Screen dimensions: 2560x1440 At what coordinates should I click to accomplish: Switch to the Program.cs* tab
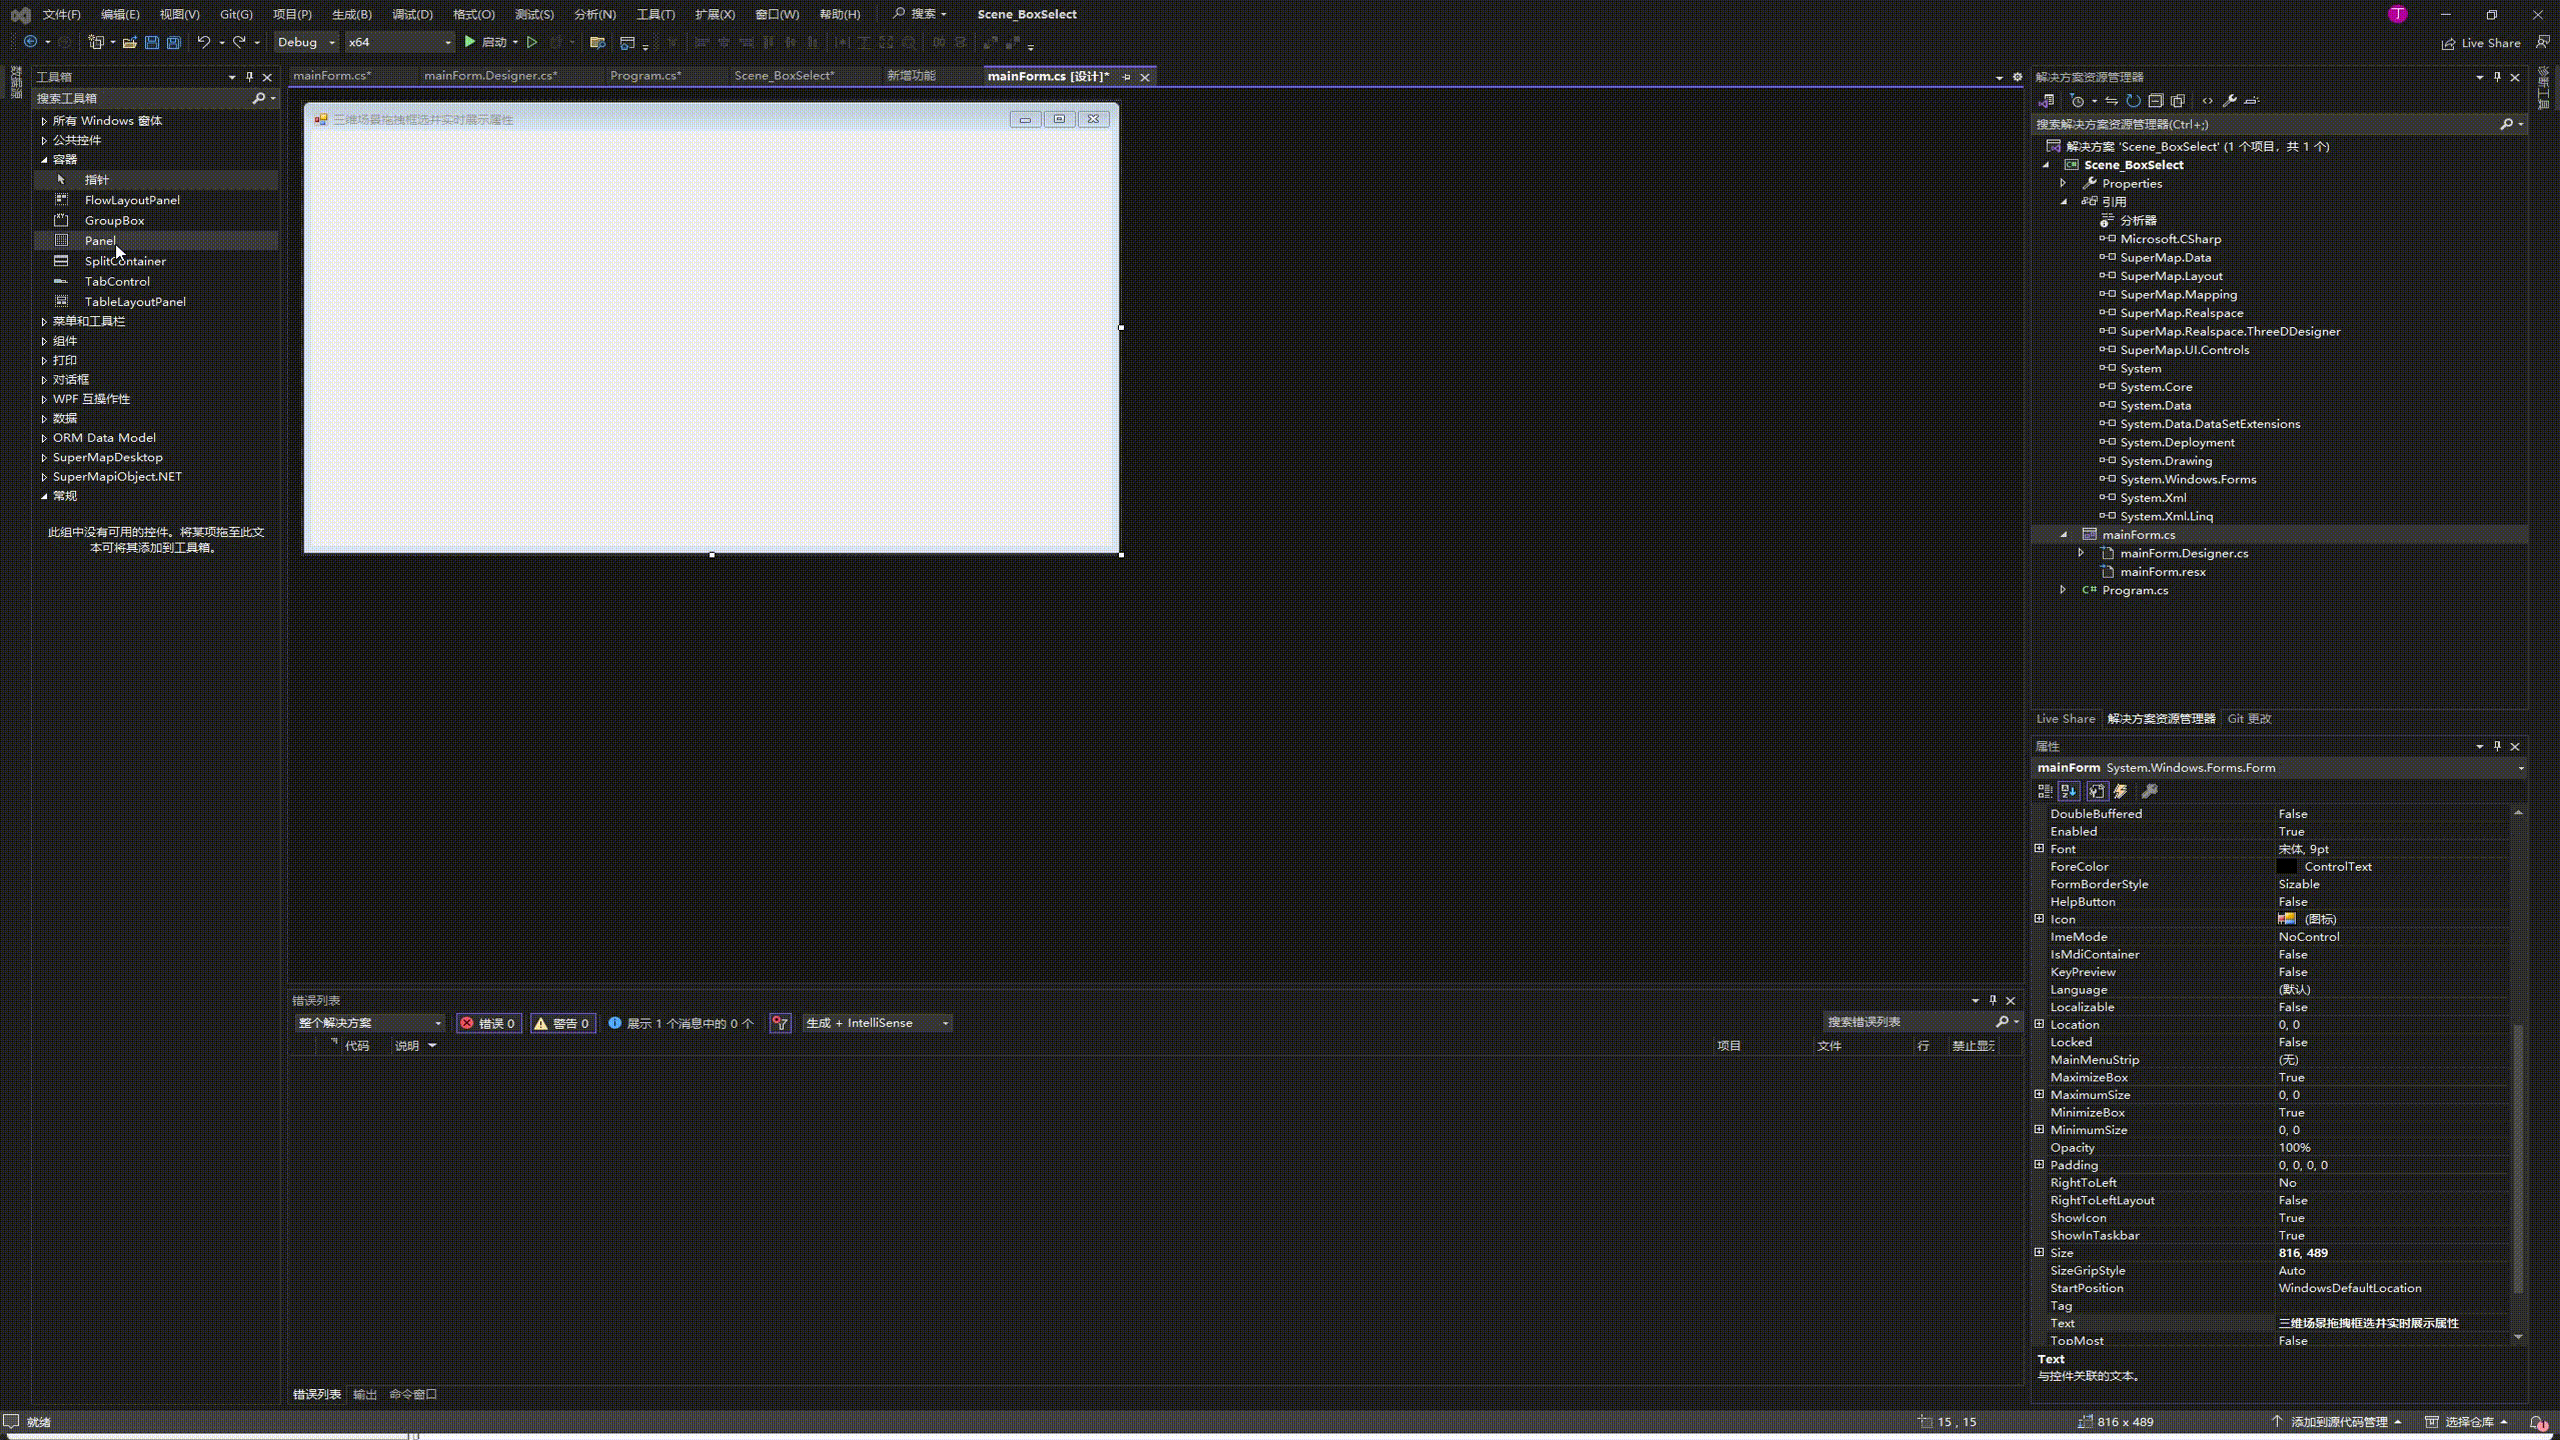[x=645, y=76]
